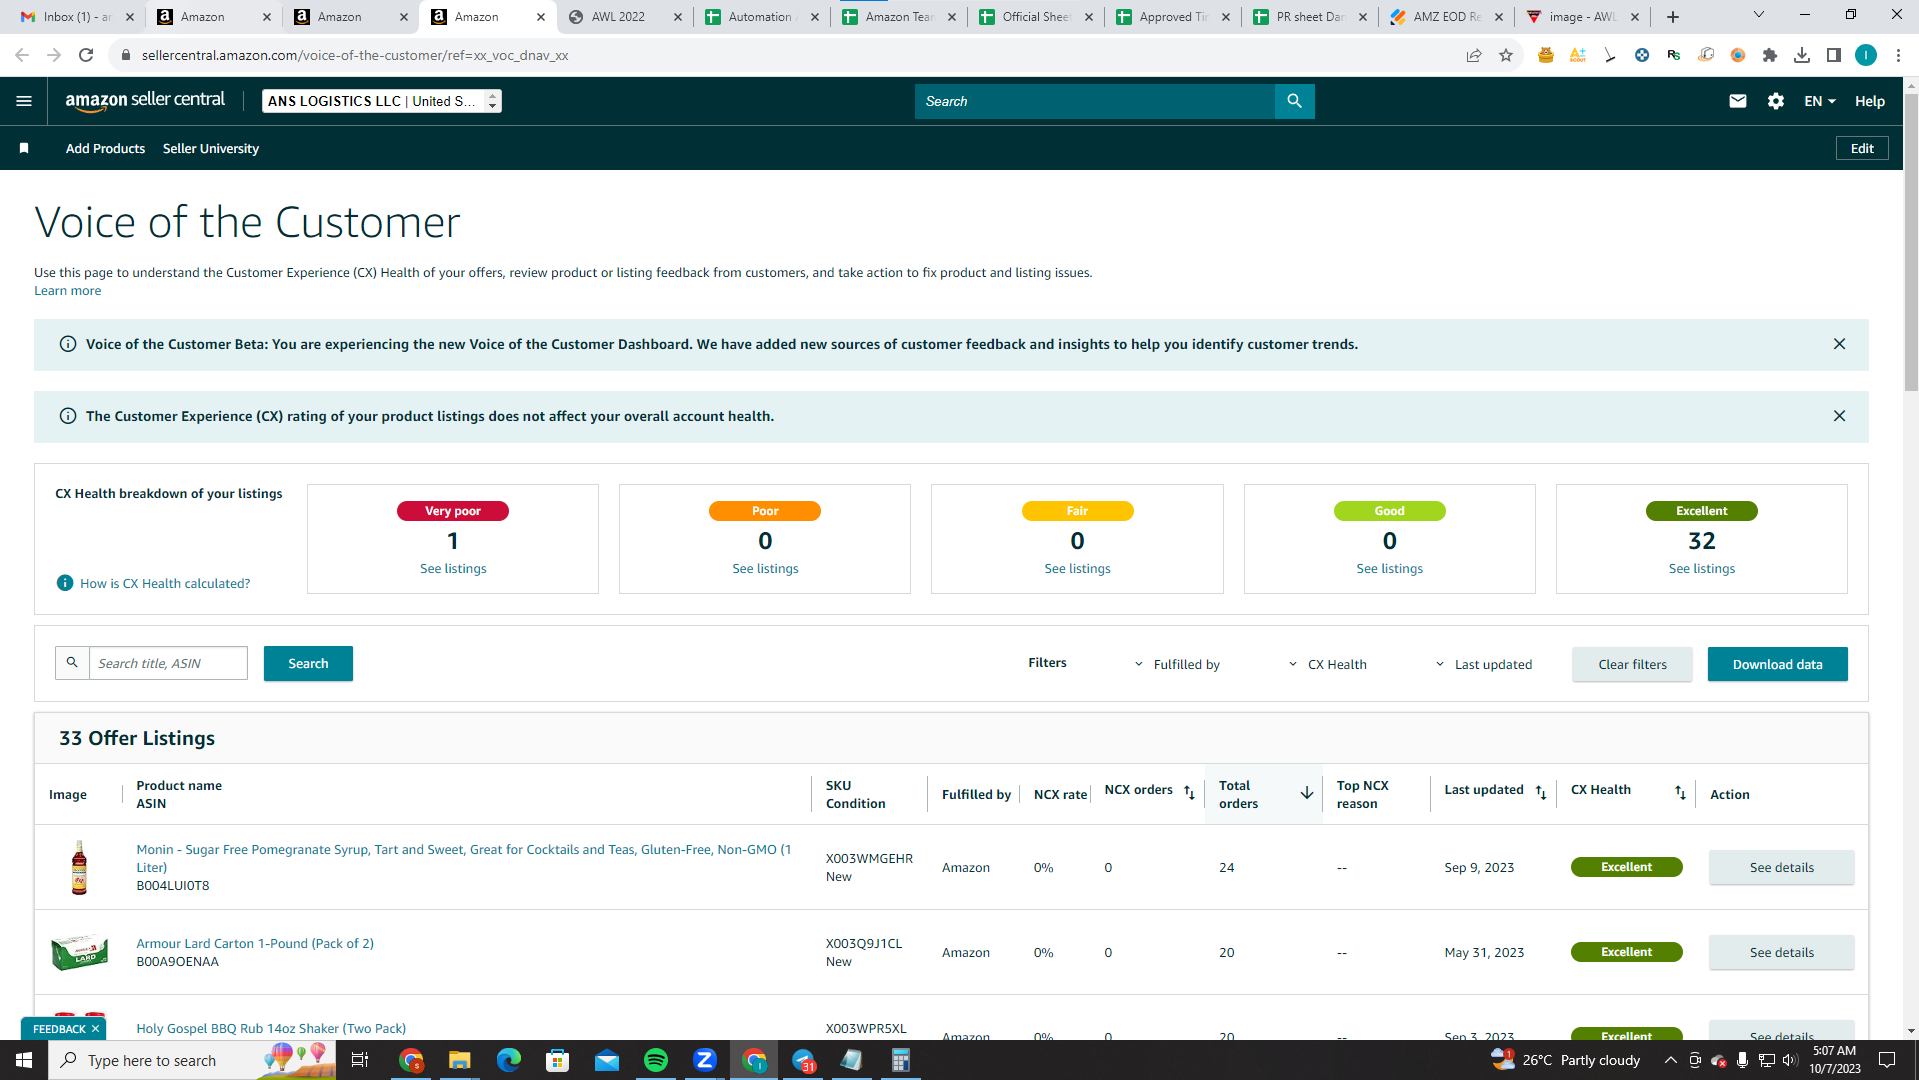
Task: Switch to the Automation sheet tab
Action: (x=763, y=17)
